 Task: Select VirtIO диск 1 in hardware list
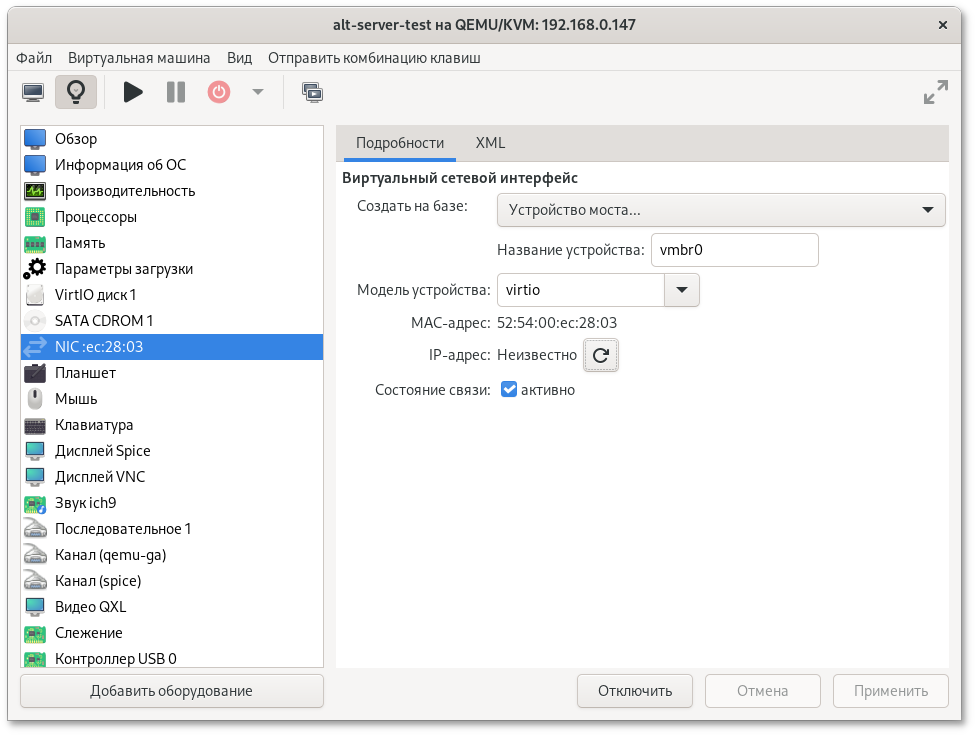point(95,295)
